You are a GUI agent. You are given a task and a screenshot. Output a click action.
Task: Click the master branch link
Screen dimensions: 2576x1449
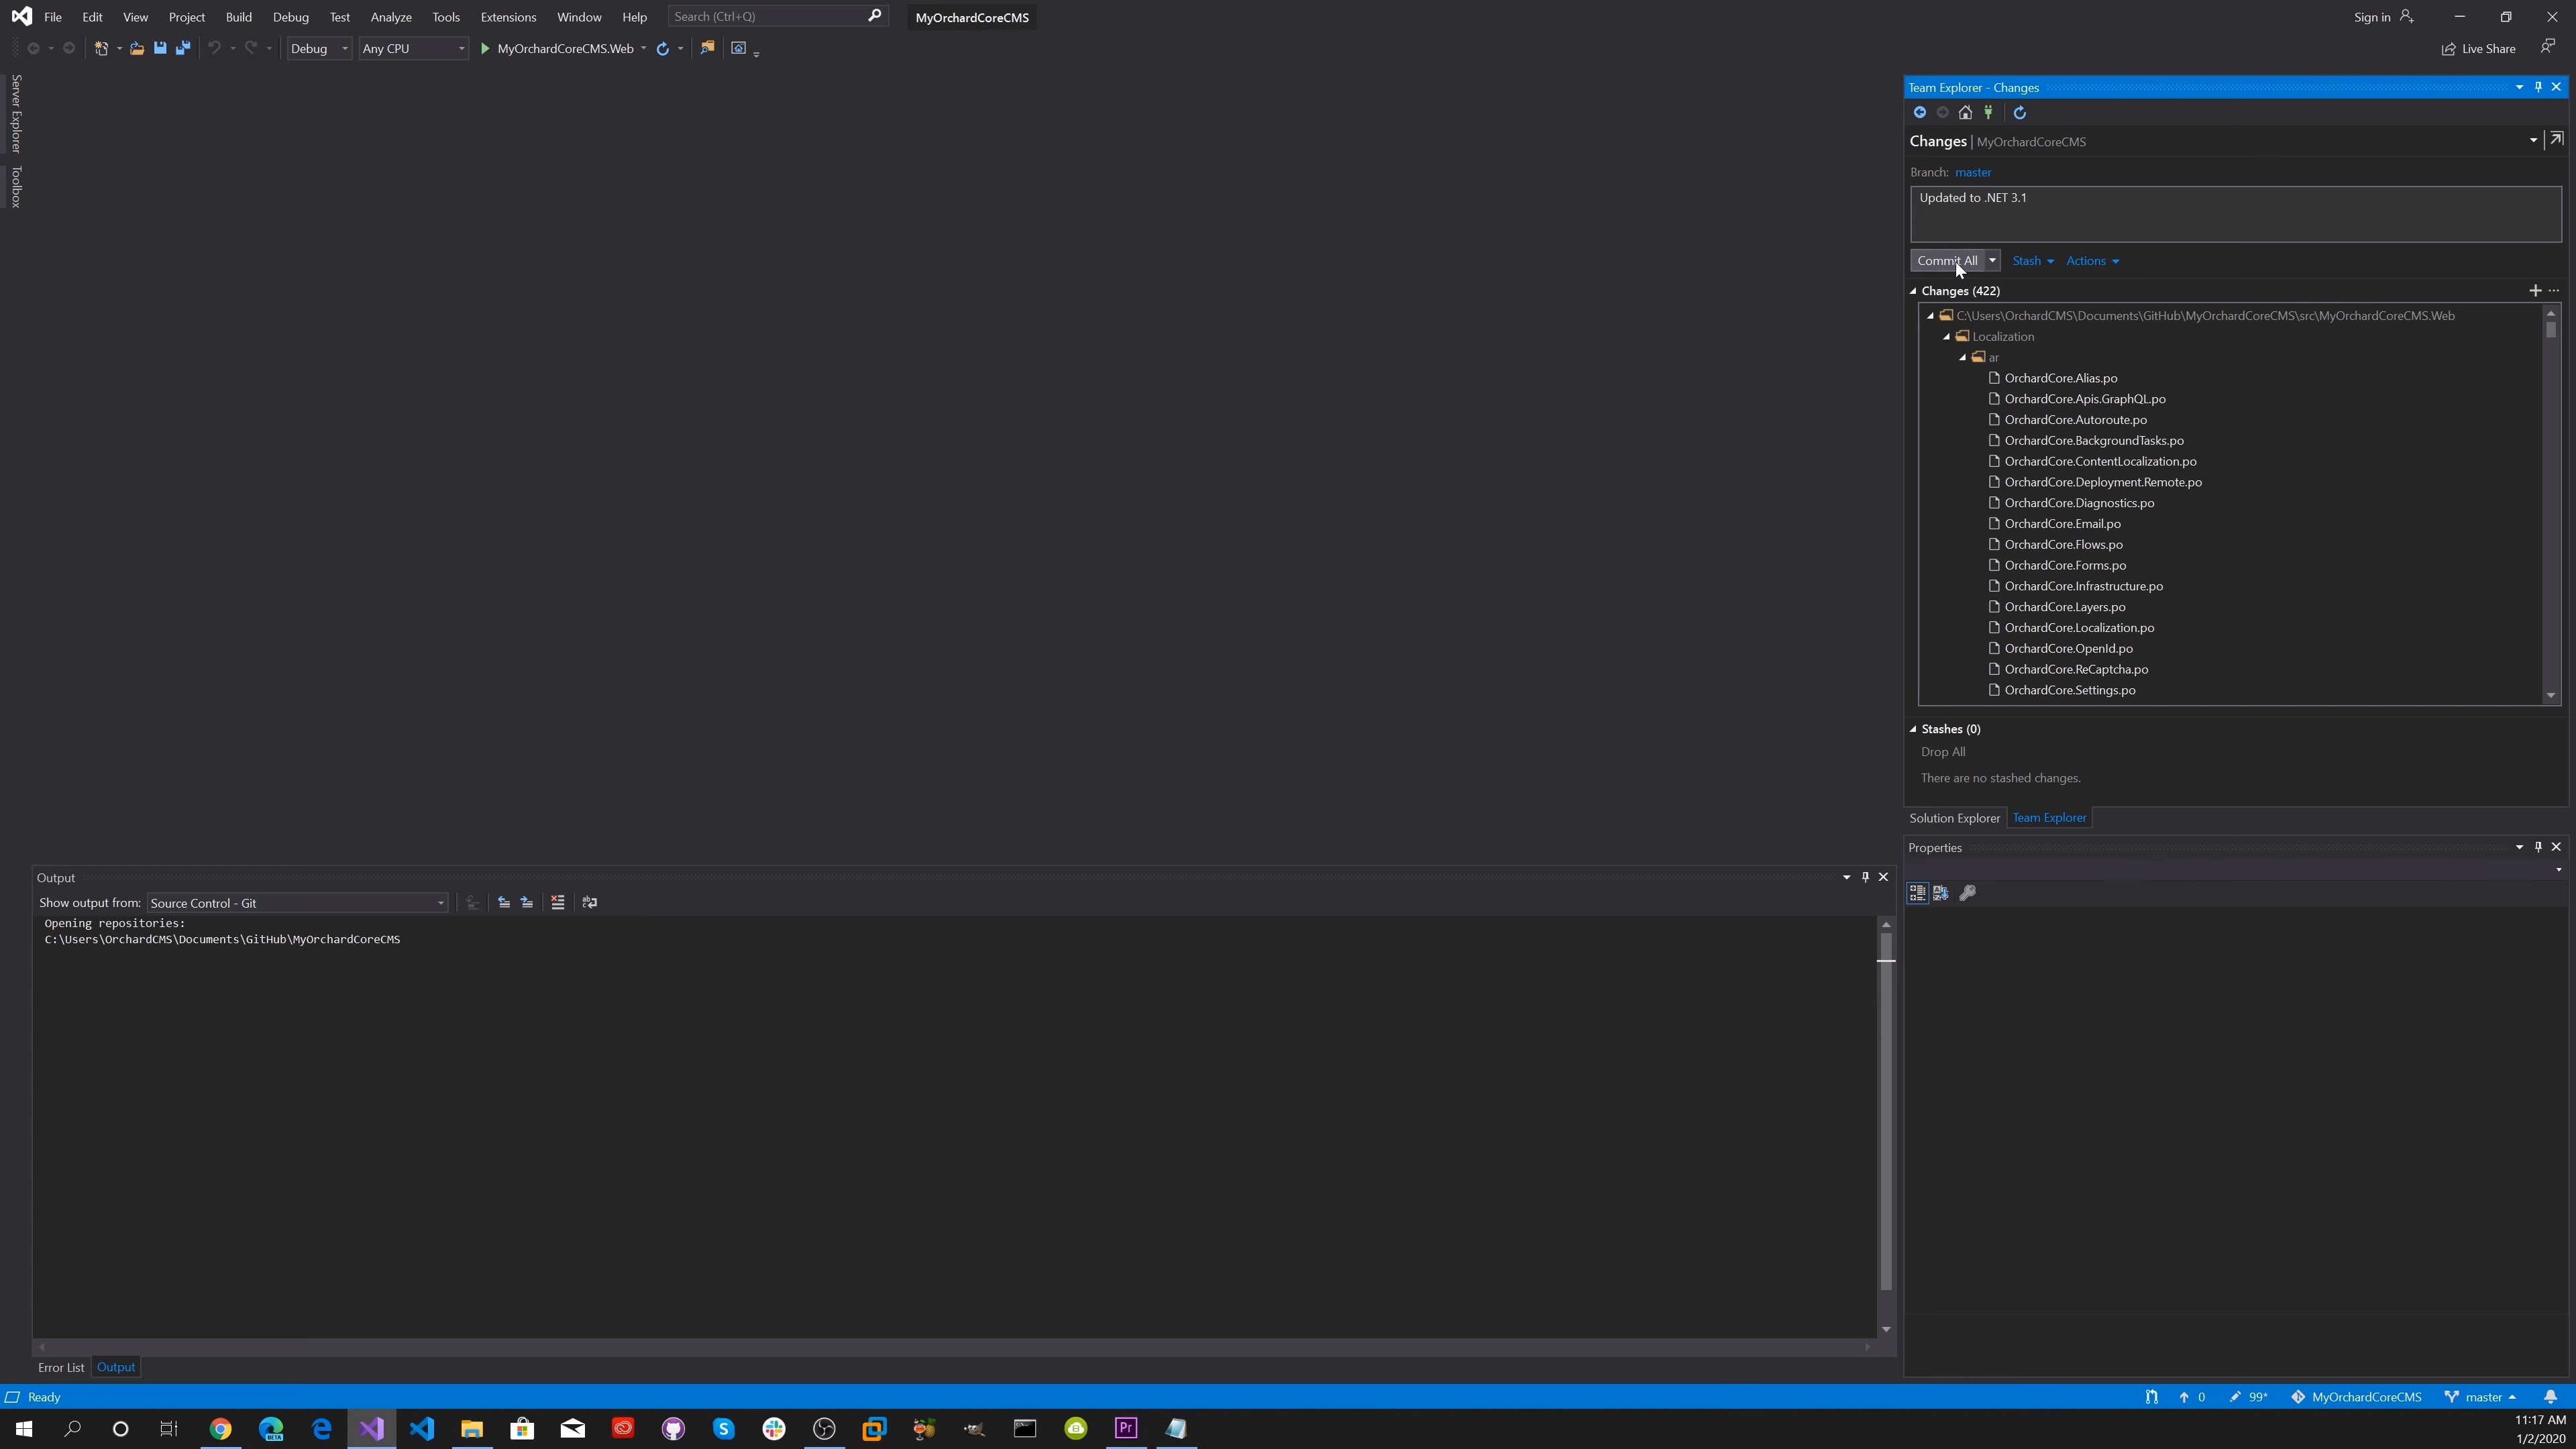pyautogui.click(x=1973, y=172)
